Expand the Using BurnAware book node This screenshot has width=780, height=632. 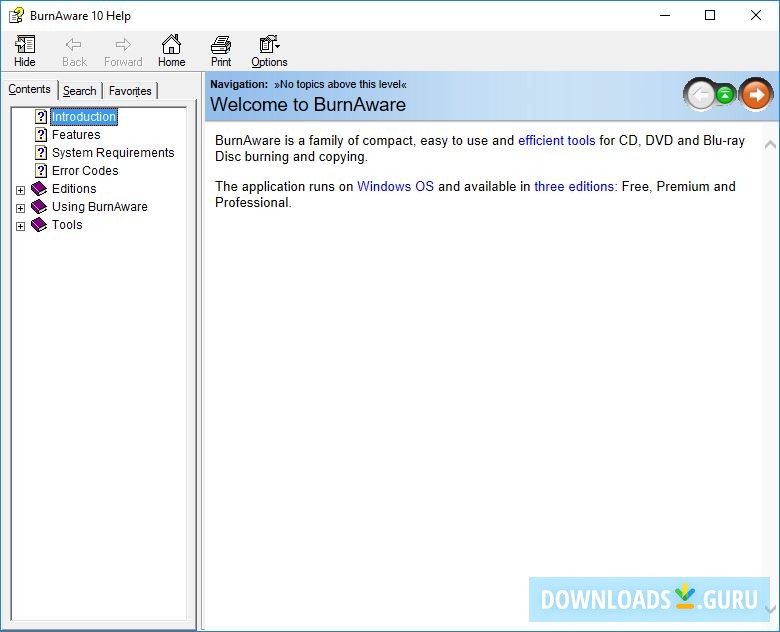[x=20, y=208]
